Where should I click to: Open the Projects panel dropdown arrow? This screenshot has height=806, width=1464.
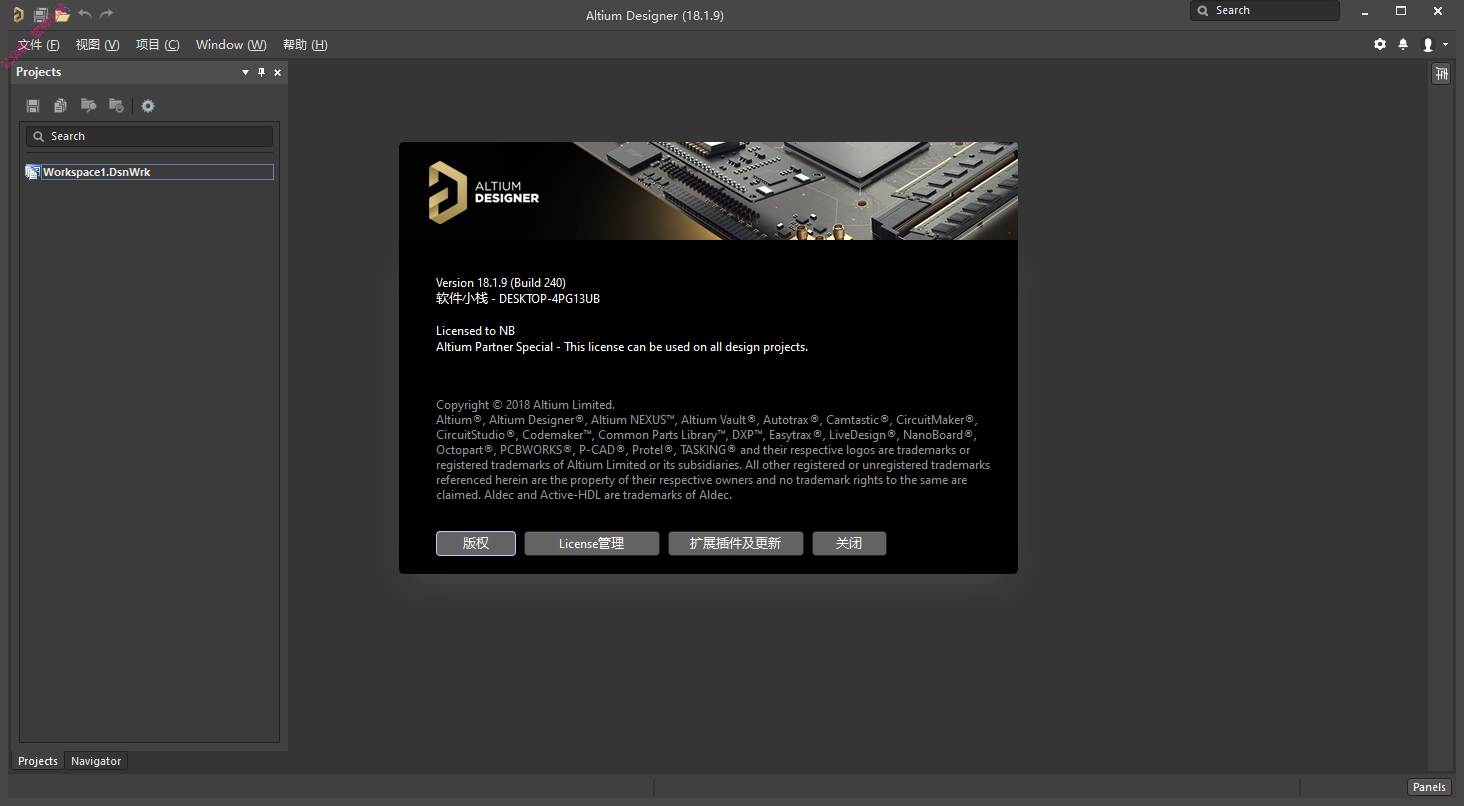click(x=246, y=72)
